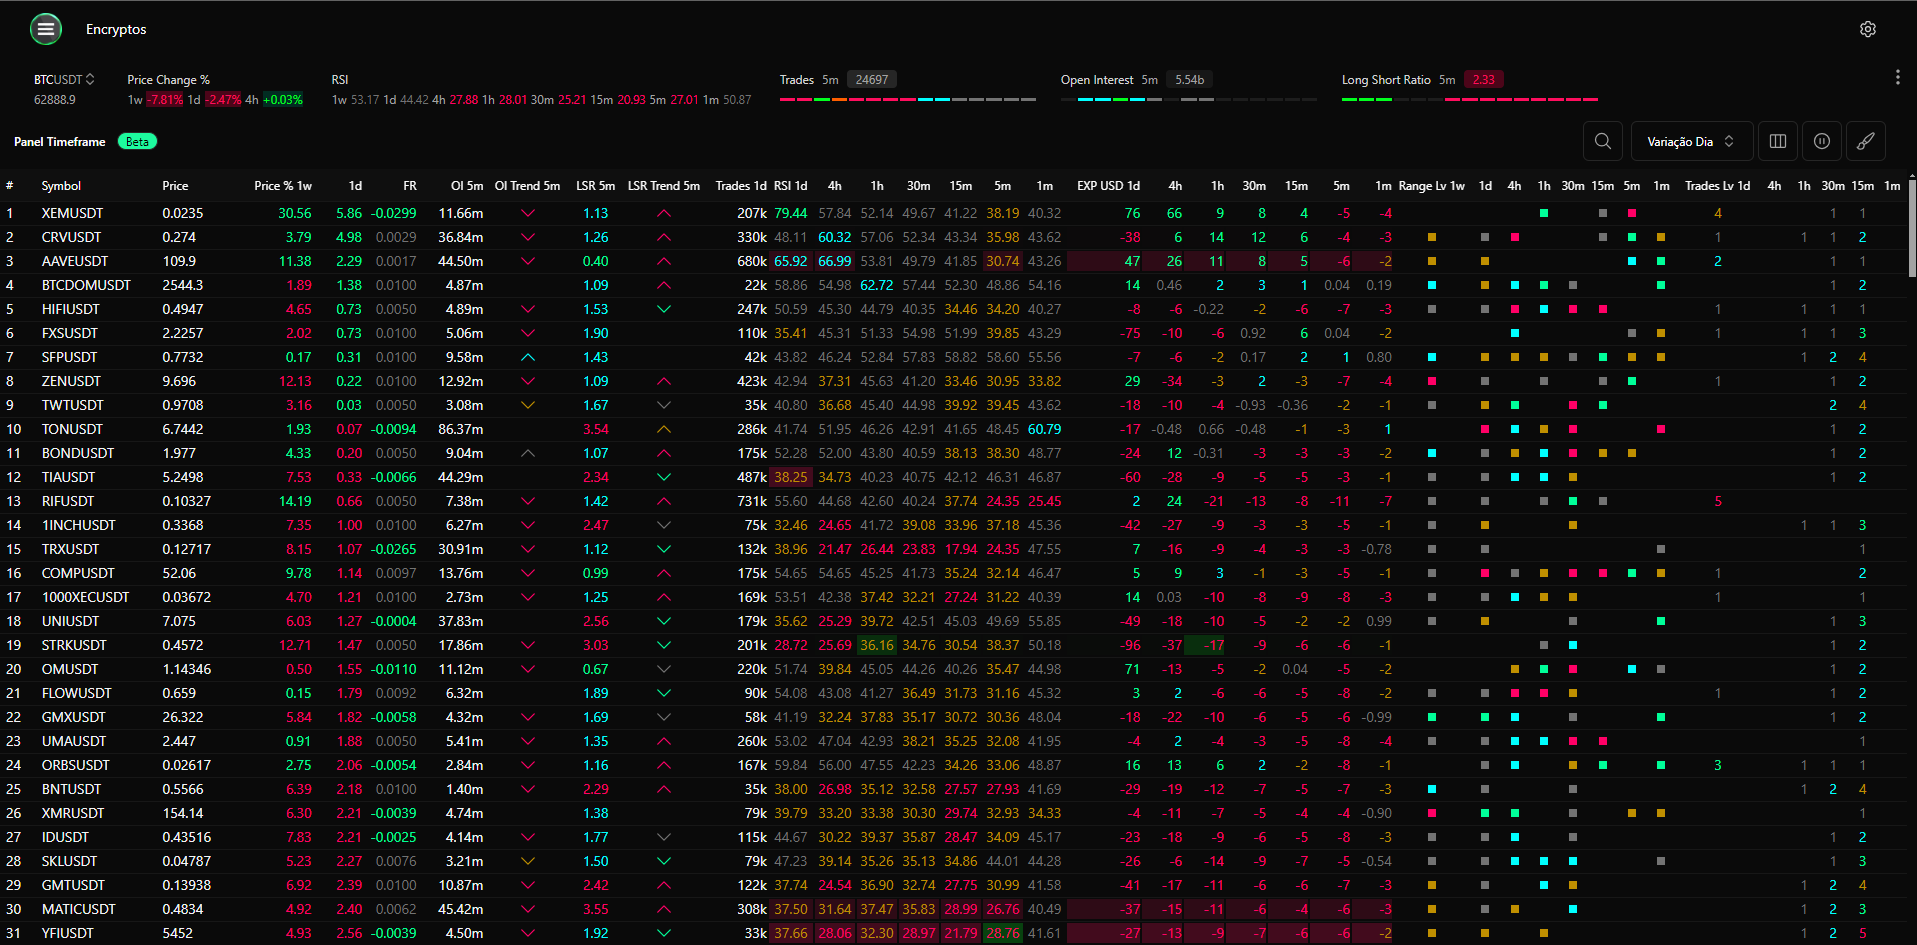Viewport: 1917px width, 945px height.
Task: Open the column layout selector icon
Action: coord(1777,141)
